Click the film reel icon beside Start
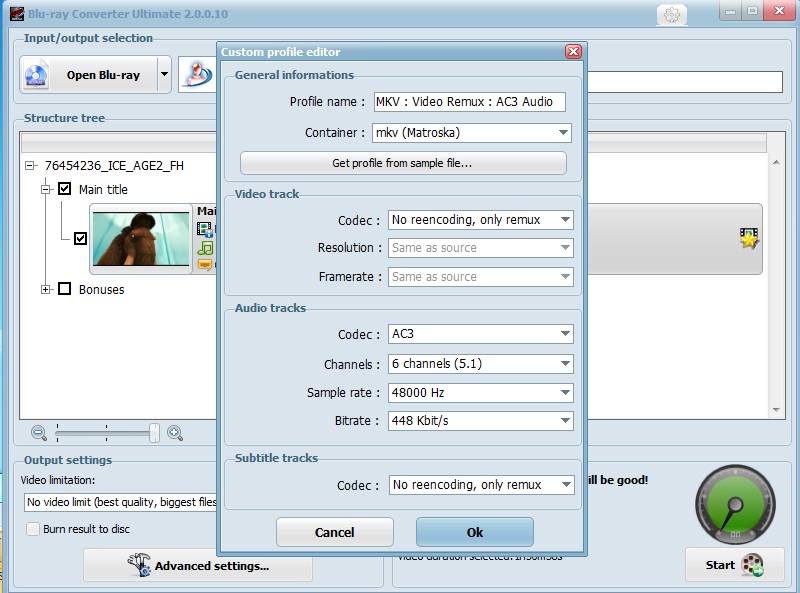The width and height of the screenshot is (800, 593). click(752, 564)
